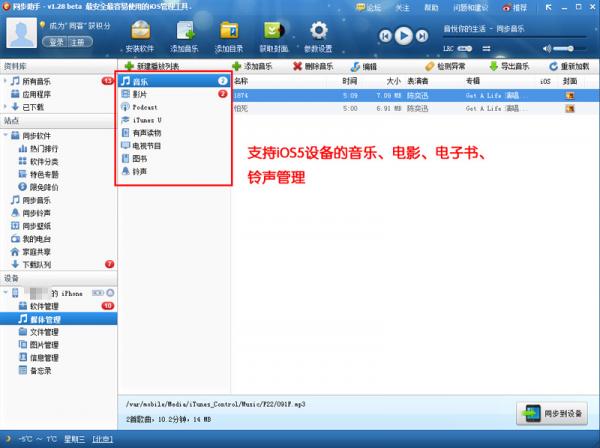Skip to next track in player

pyautogui.click(x=422, y=36)
